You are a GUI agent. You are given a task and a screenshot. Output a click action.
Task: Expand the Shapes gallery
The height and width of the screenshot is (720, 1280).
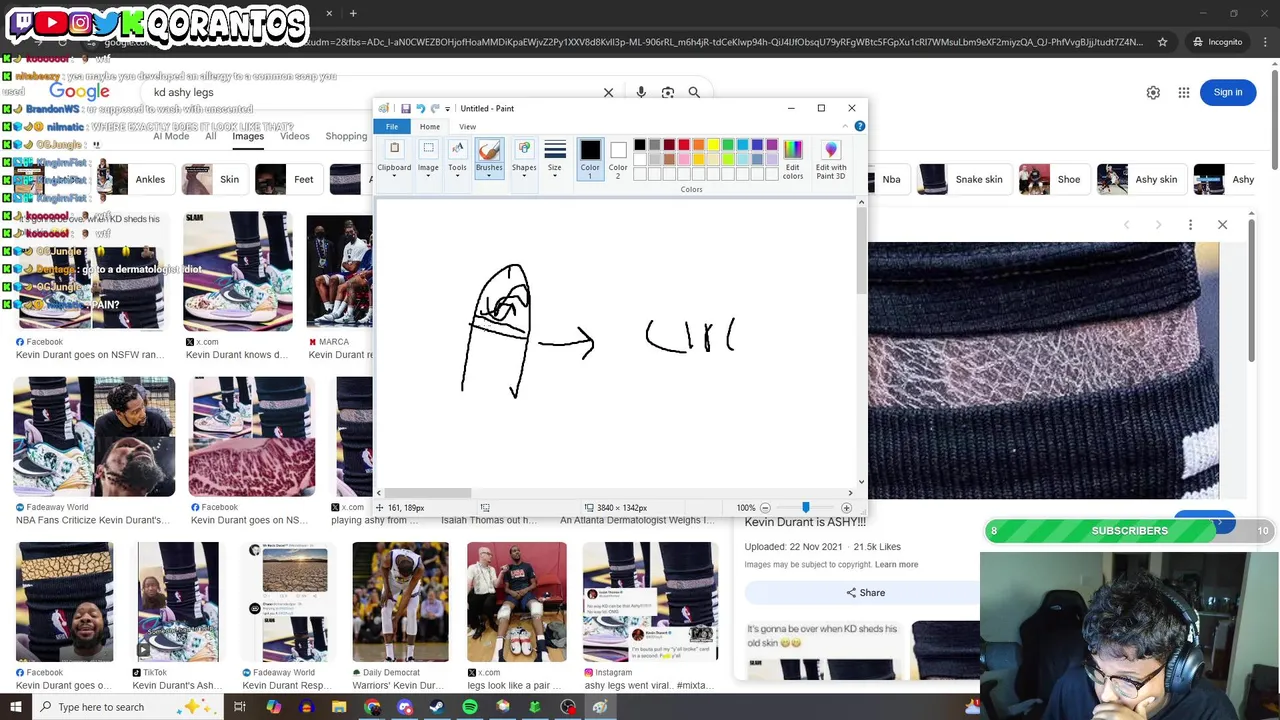point(524,159)
